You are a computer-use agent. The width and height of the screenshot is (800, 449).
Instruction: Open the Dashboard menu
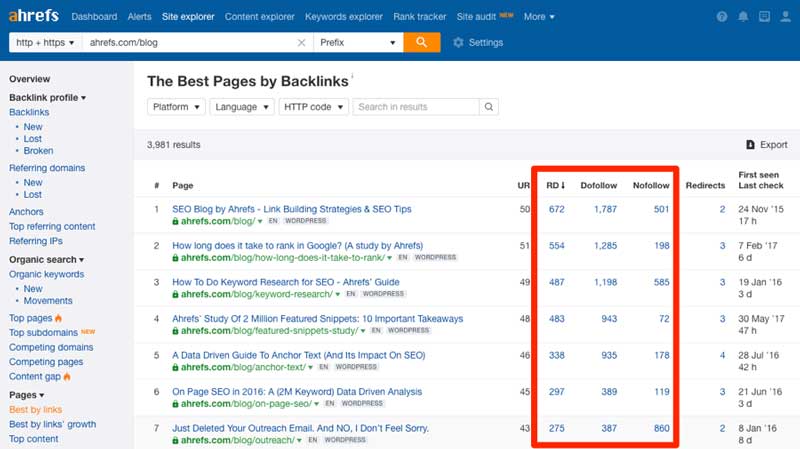coord(94,17)
